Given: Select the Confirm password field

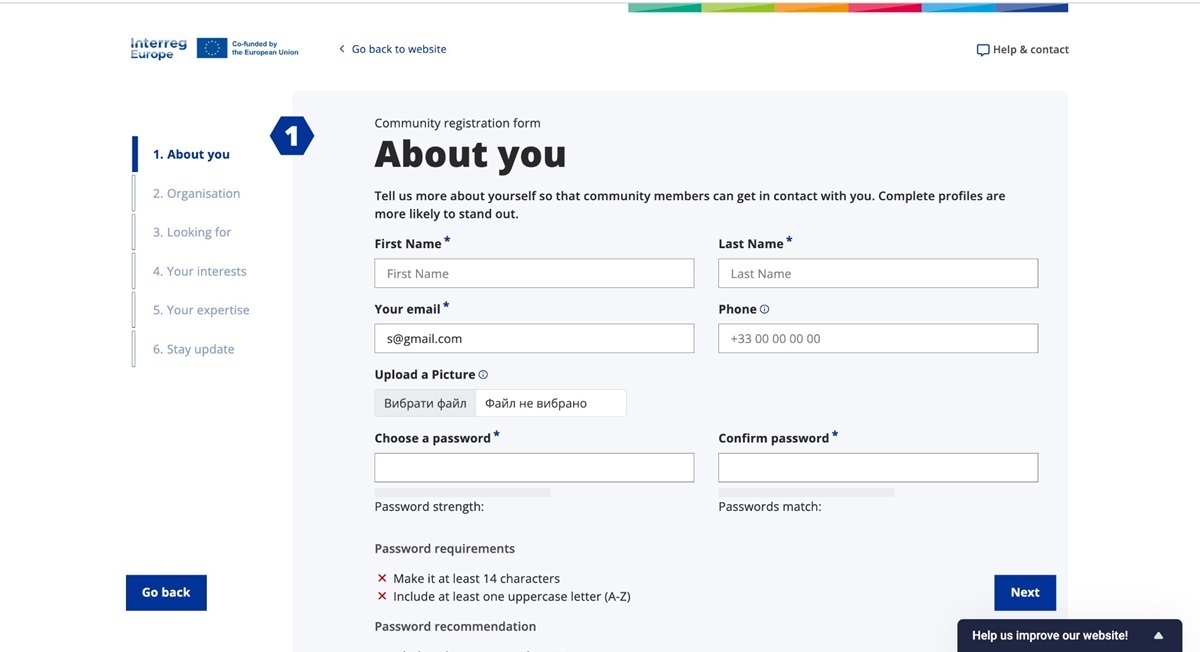Looking at the screenshot, I should [x=878, y=468].
